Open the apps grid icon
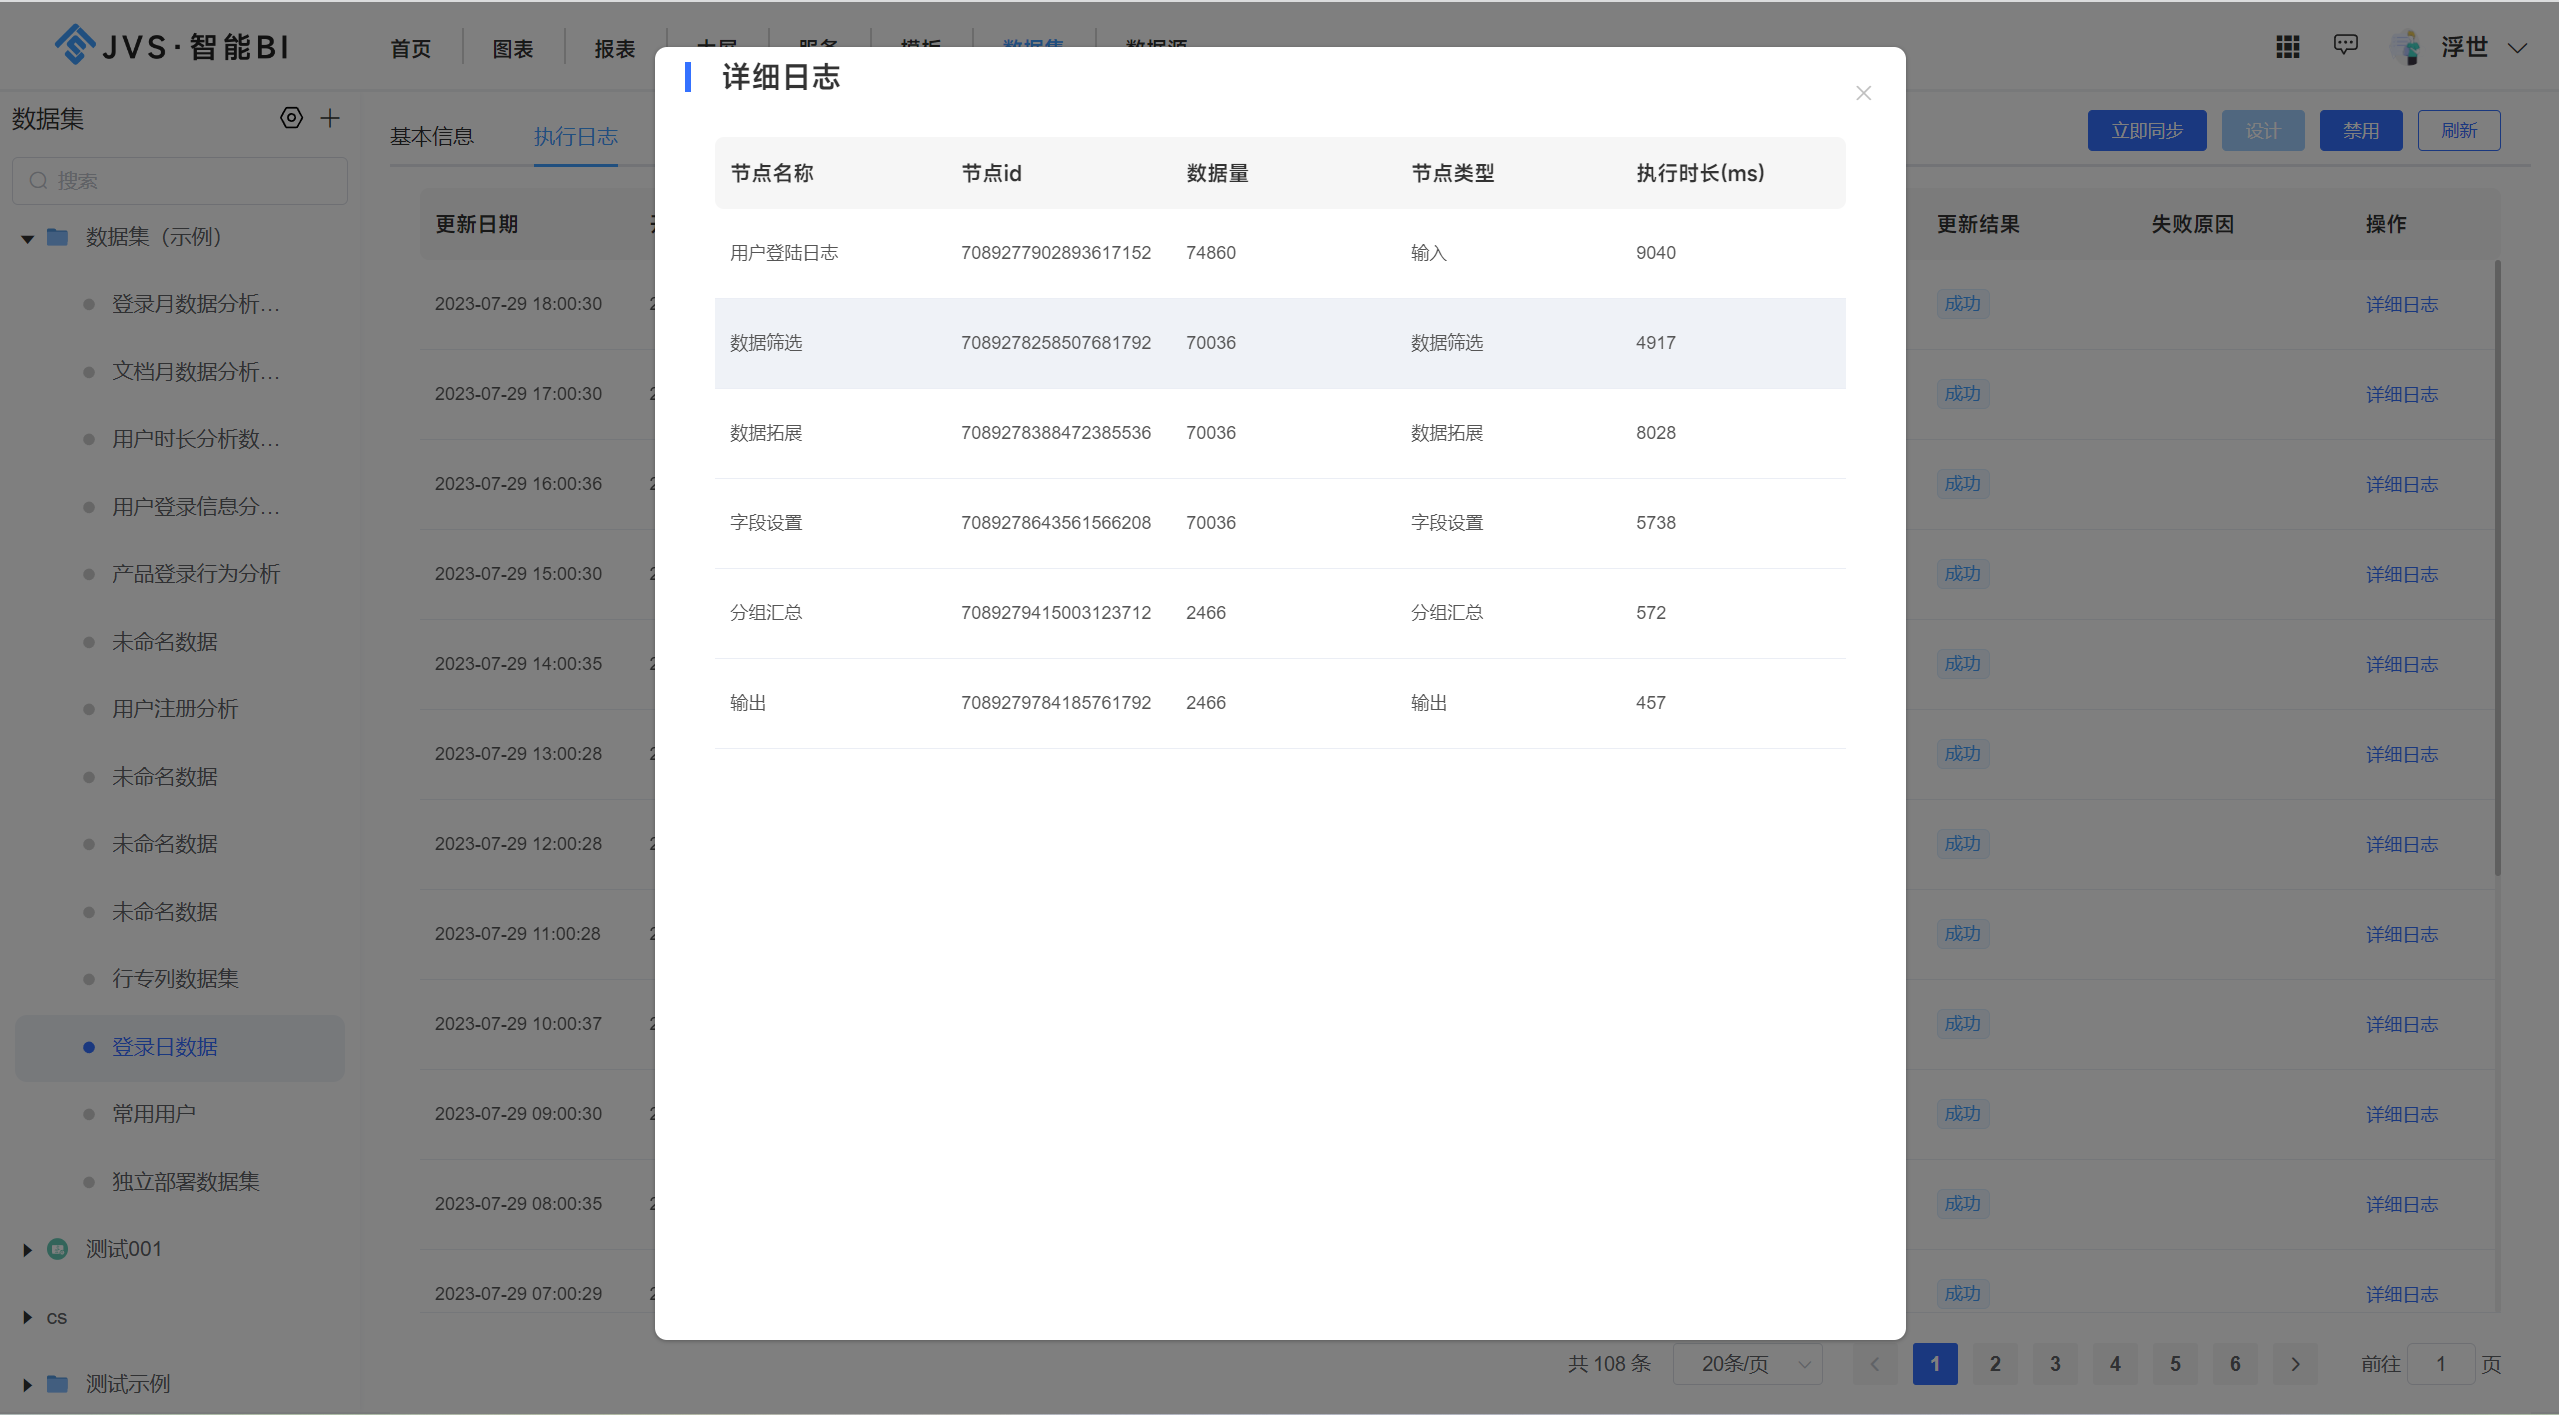2559x1415 pixels. pos(2286,46)
